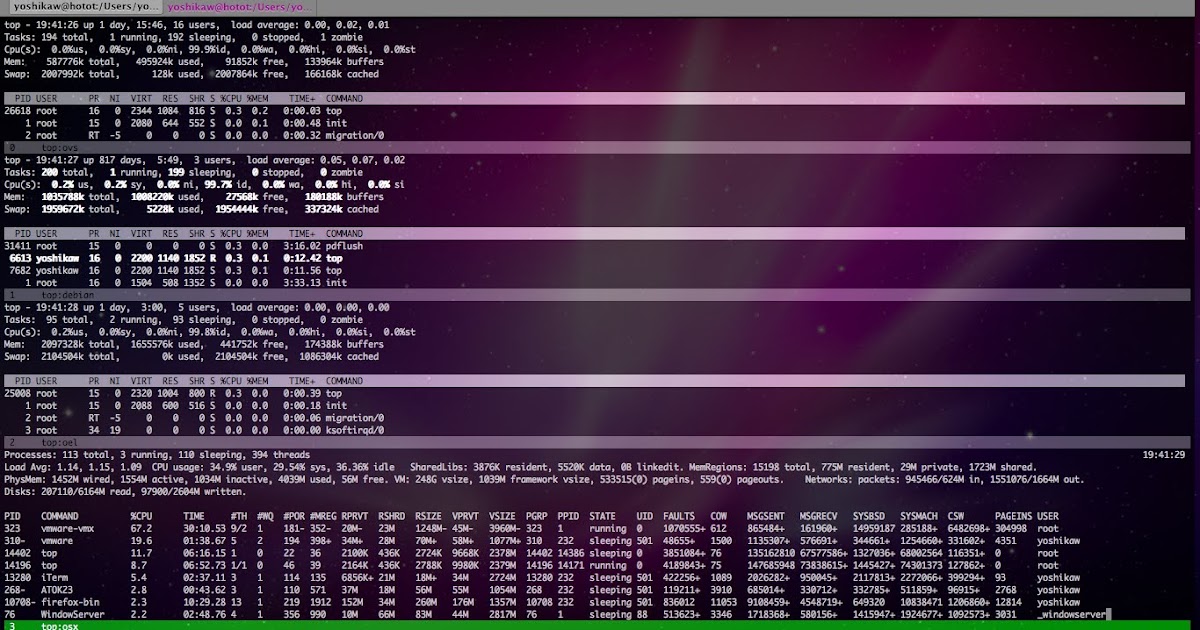Click the PAGEINS column header
Image resolution: width=1200 pixels, height=630 pixels.
pyautogui.click(x=1012, y=515)
